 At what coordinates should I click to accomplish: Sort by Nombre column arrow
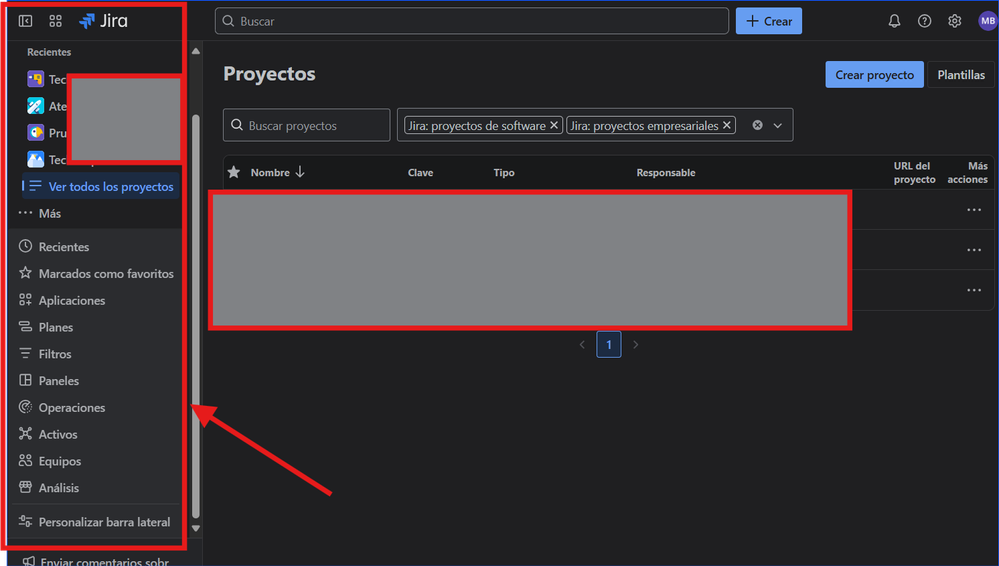300,172
